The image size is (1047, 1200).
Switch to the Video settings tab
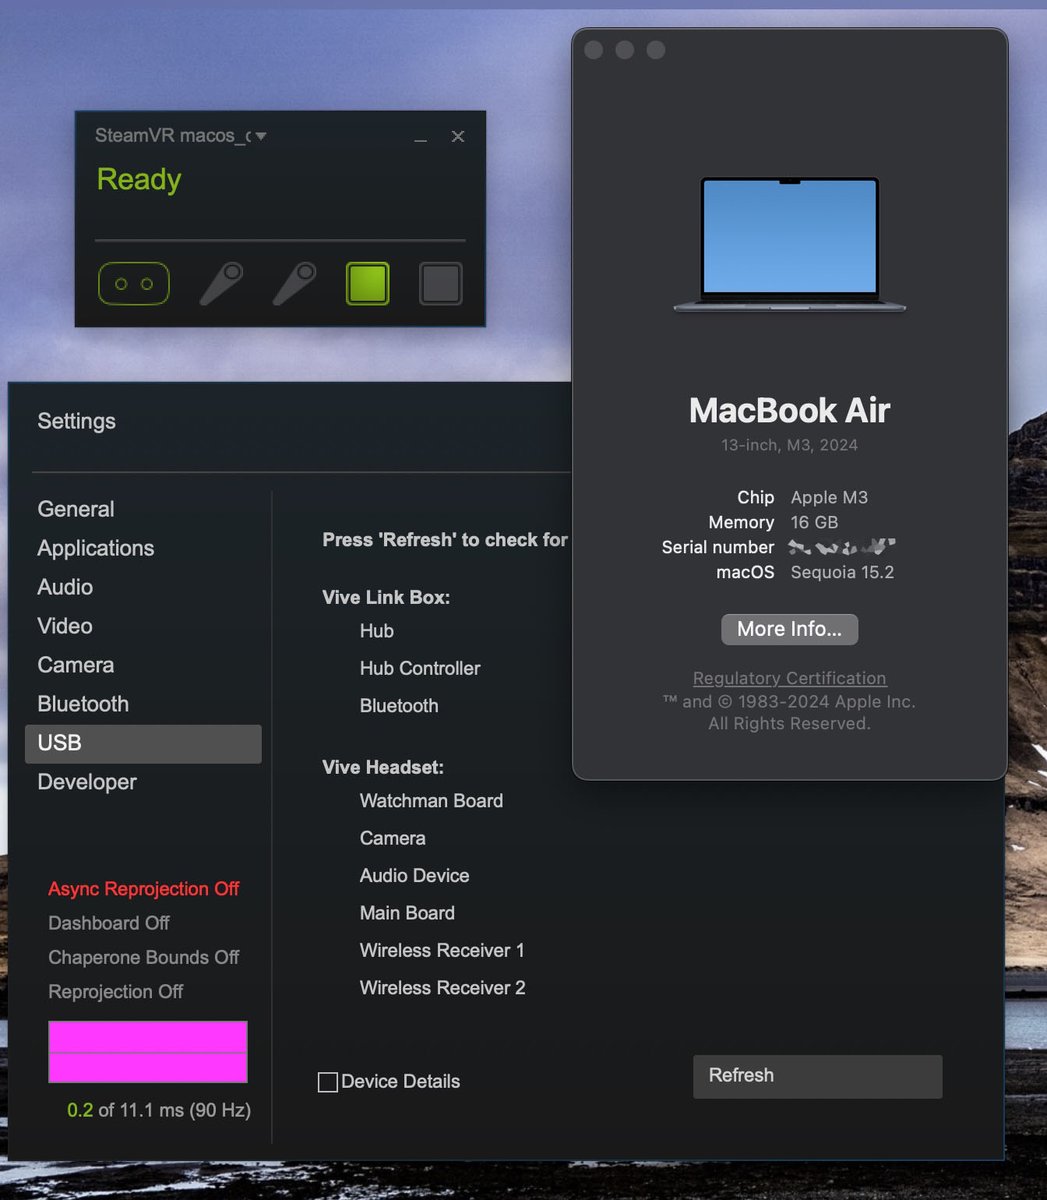pos(65,626)
